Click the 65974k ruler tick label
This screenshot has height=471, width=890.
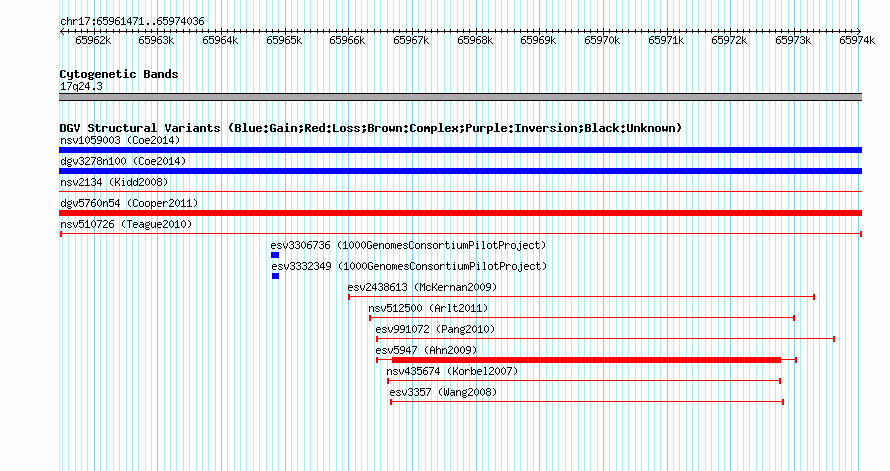[857, 40]
